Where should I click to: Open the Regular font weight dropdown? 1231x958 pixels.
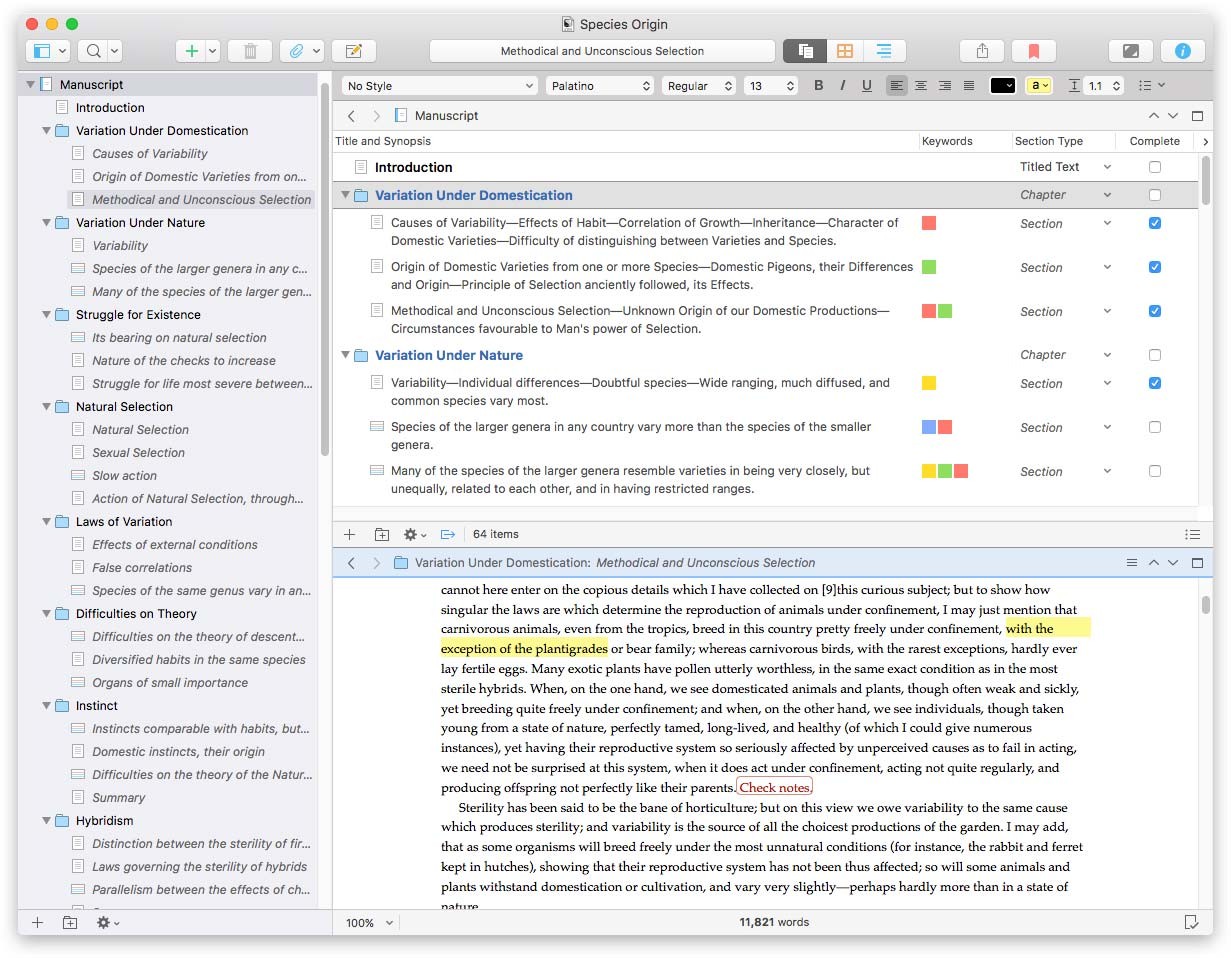click(699, 86)
